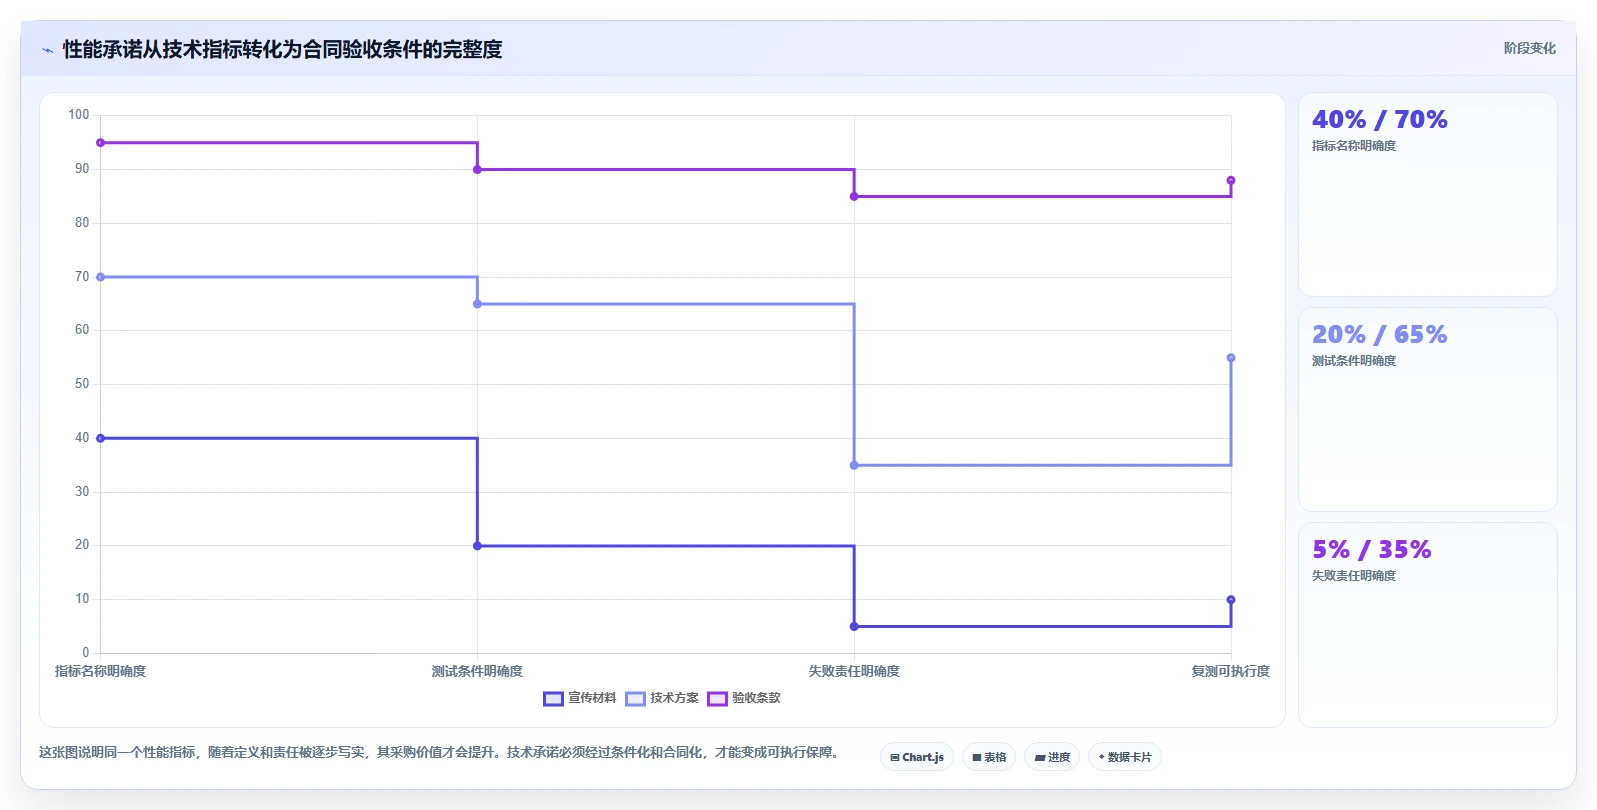Click 技术方案 point at 65 for 测试条件明确度

(477, 304)
